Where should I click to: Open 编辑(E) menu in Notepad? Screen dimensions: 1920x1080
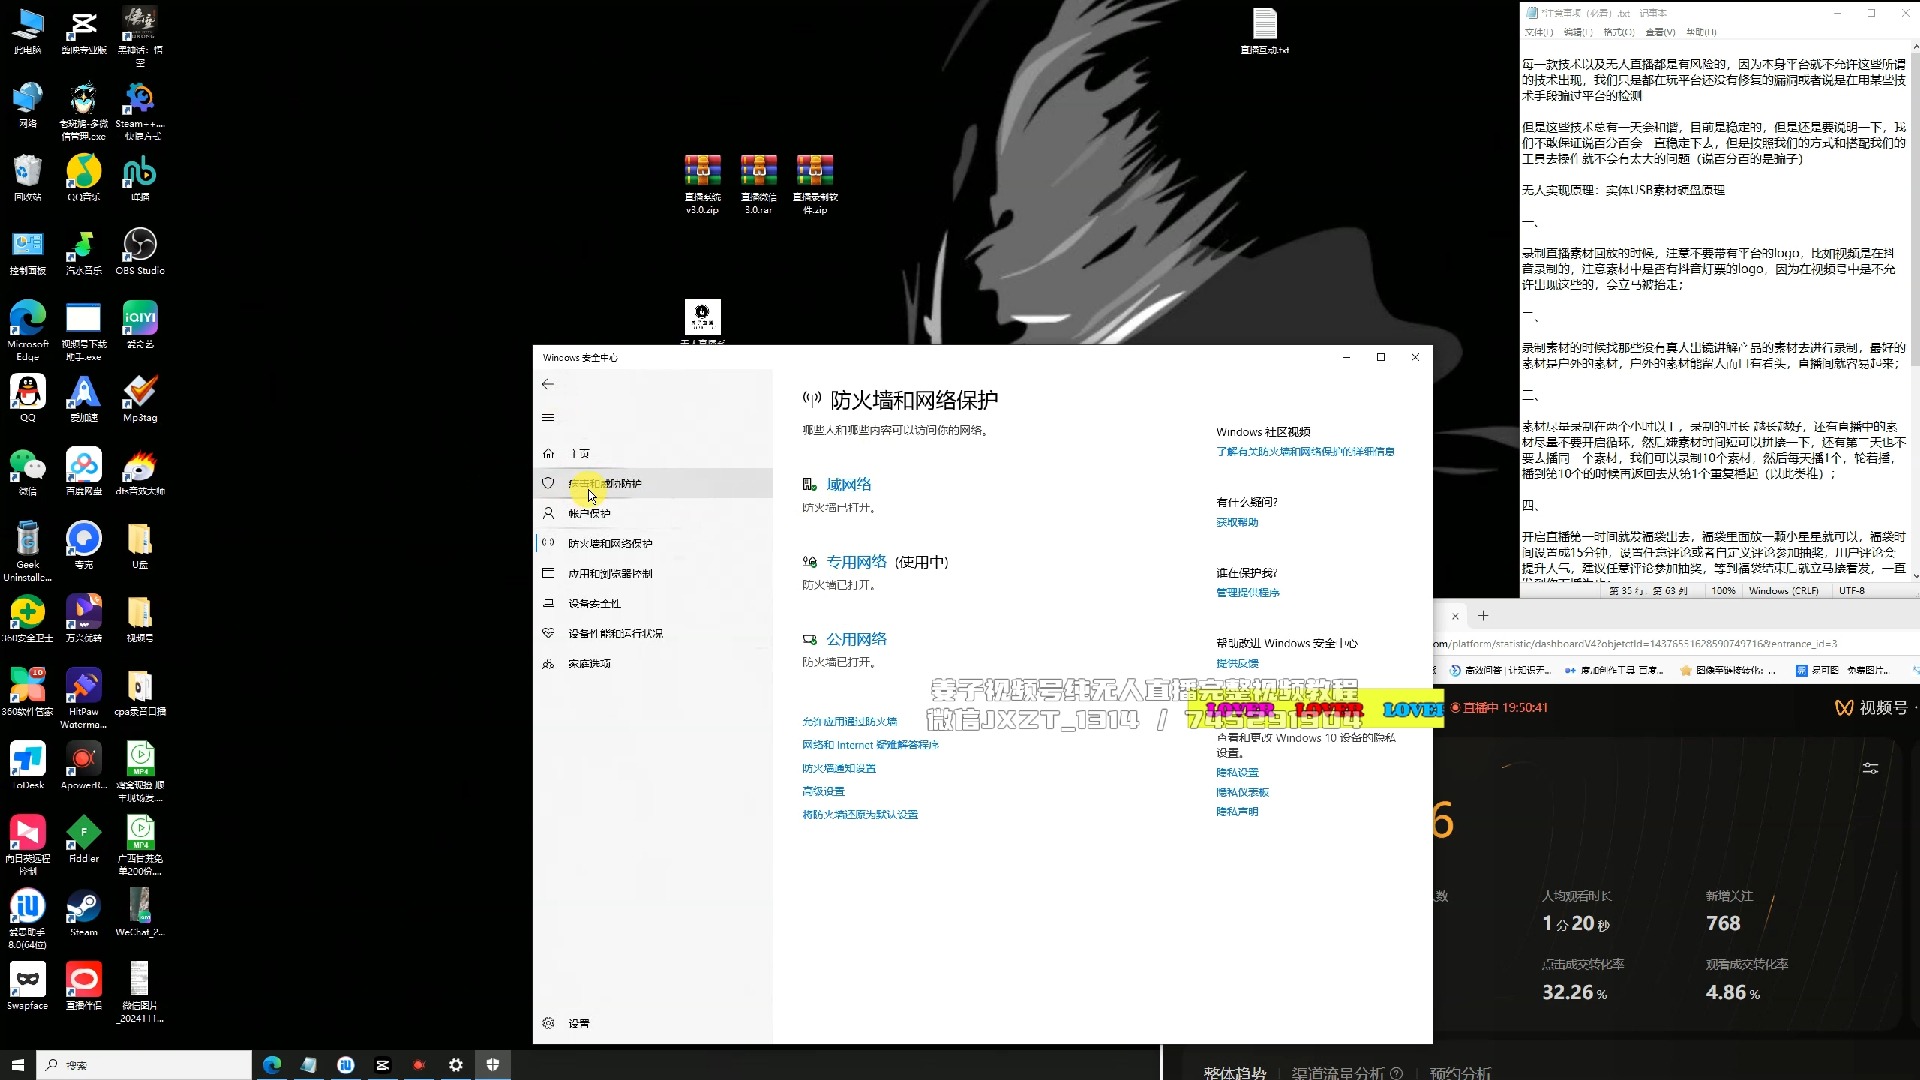coord(1578,32)
